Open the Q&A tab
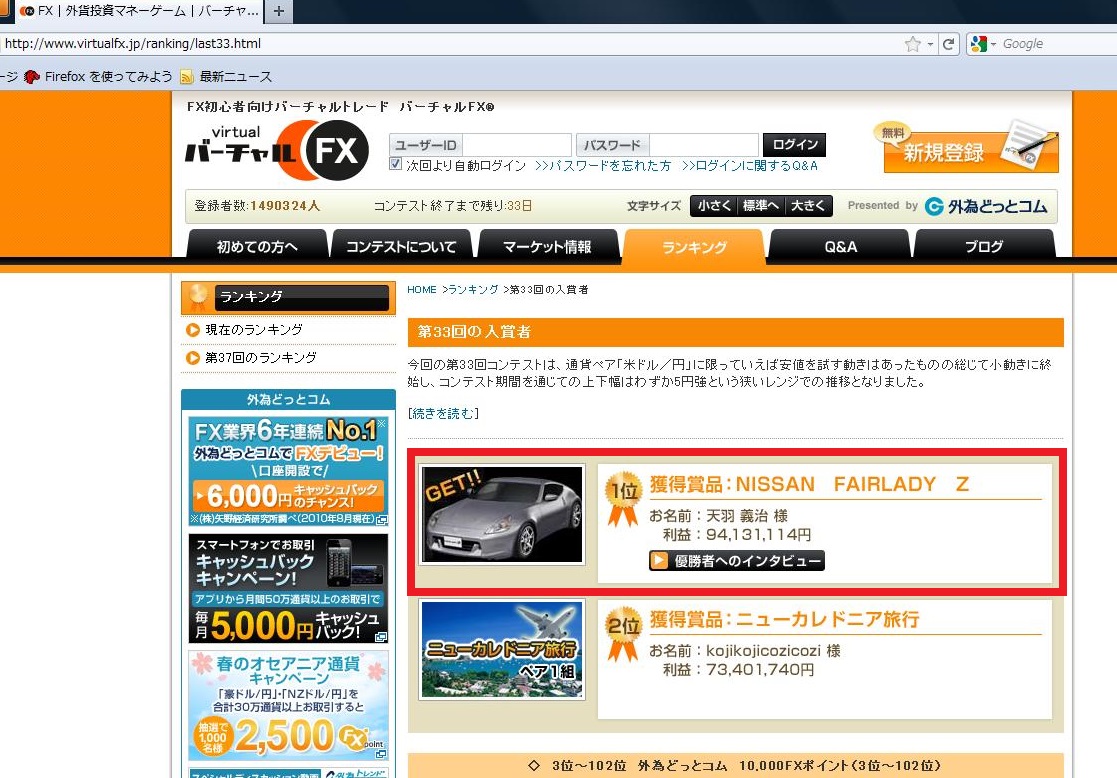 (x=840, y=246)
